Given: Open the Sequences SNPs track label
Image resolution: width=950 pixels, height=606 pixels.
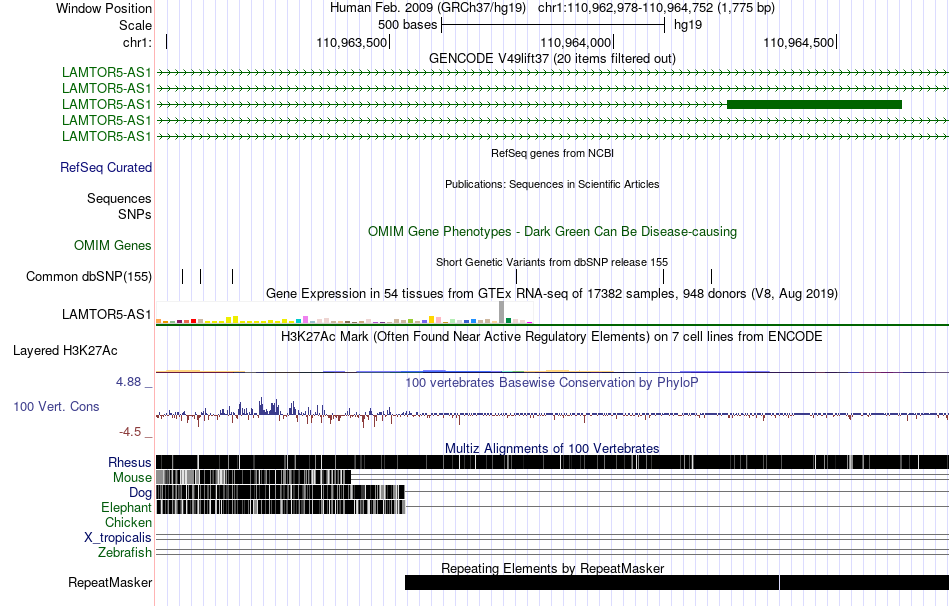Looking at the screenshot, I should 119,206.
